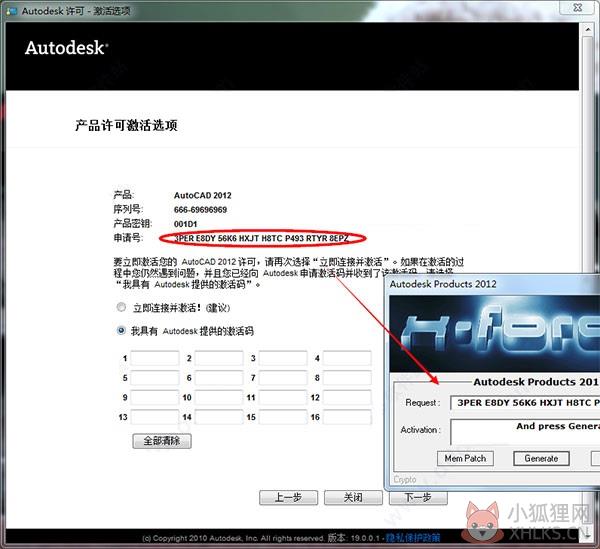
Task: Click activation code field 14
Action: (x=219, y=417)
